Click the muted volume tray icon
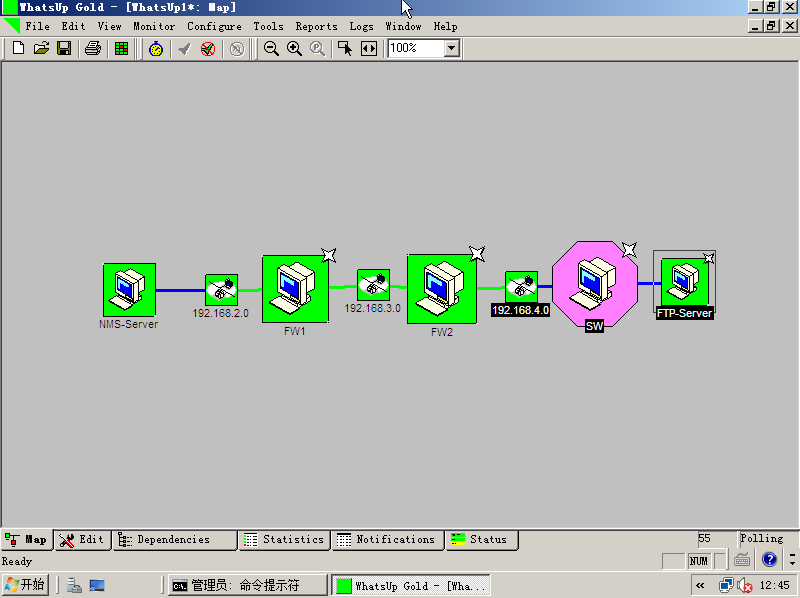This screenshot has height=598, width=800. (745, 585)
